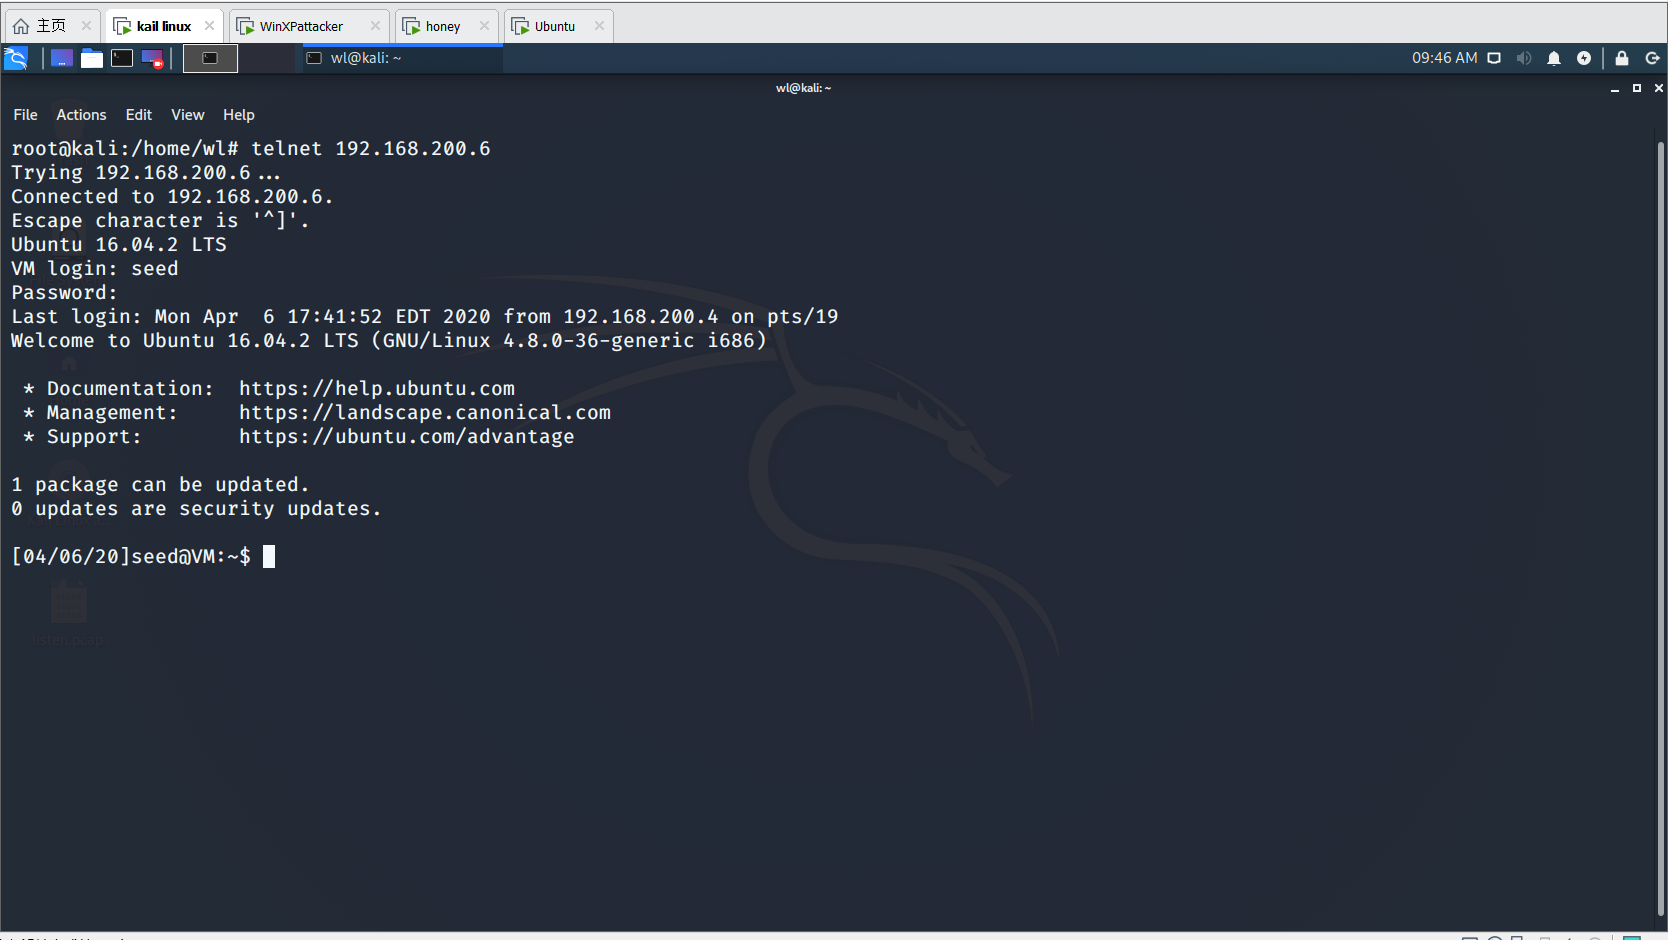Open the file manager panel icon
The height and width of the screenshot is (940, 1668).
tap(92, 58)
